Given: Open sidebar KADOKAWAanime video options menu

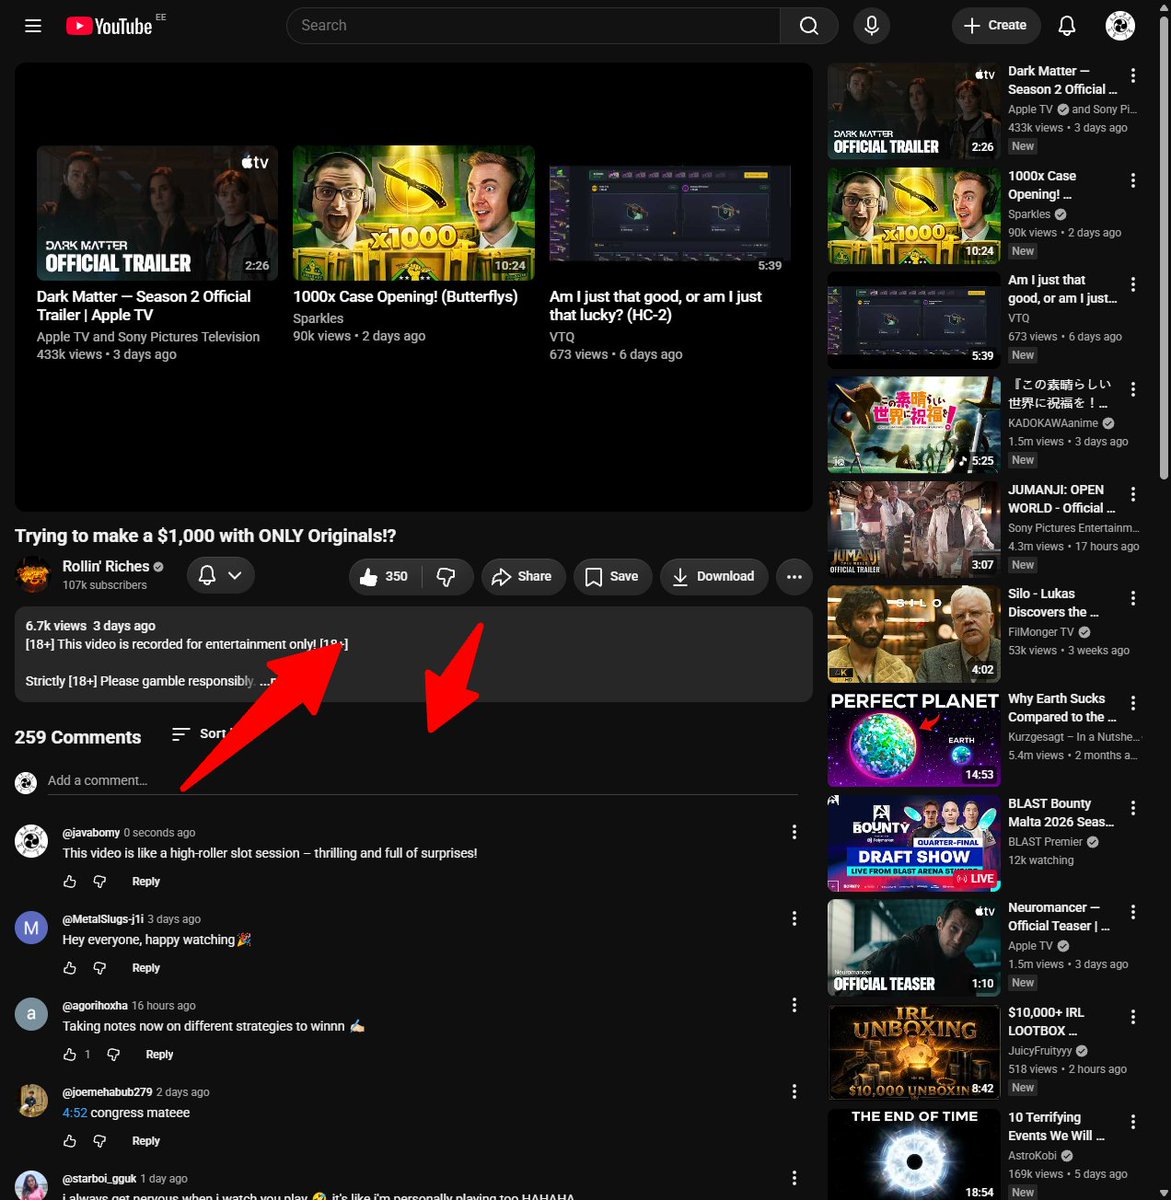Looking at the screenshot, I should 1133,390.
